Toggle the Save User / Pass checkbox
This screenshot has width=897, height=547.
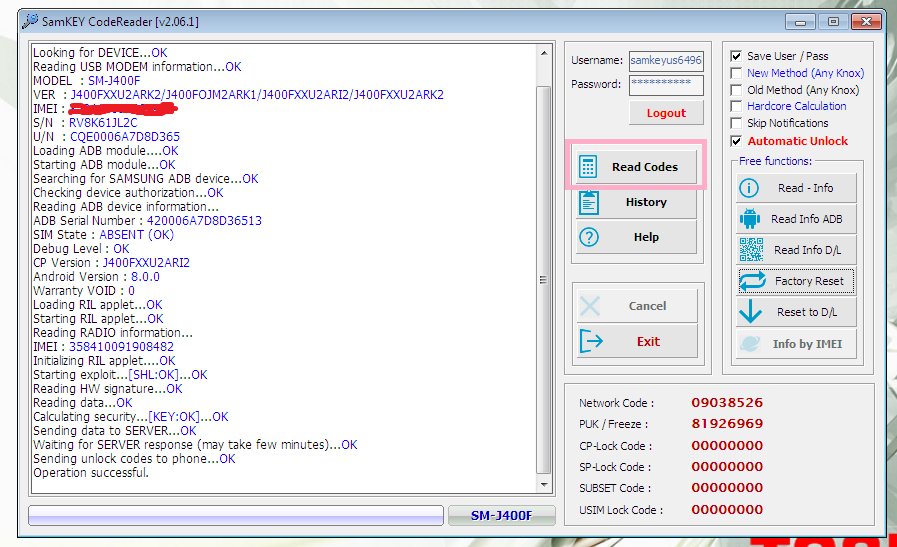click(736, 56)
